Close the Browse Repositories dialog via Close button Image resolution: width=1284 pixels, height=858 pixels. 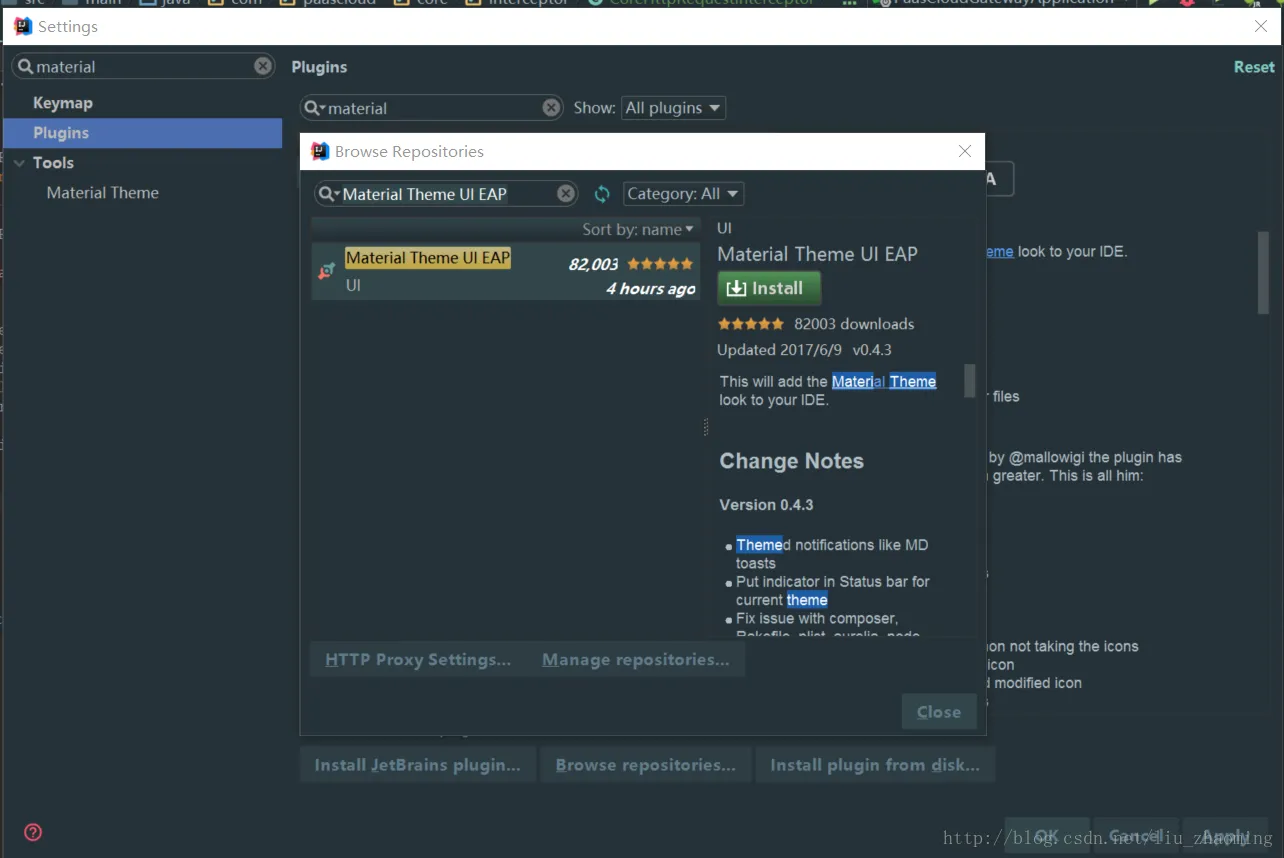tap(939, 712)
